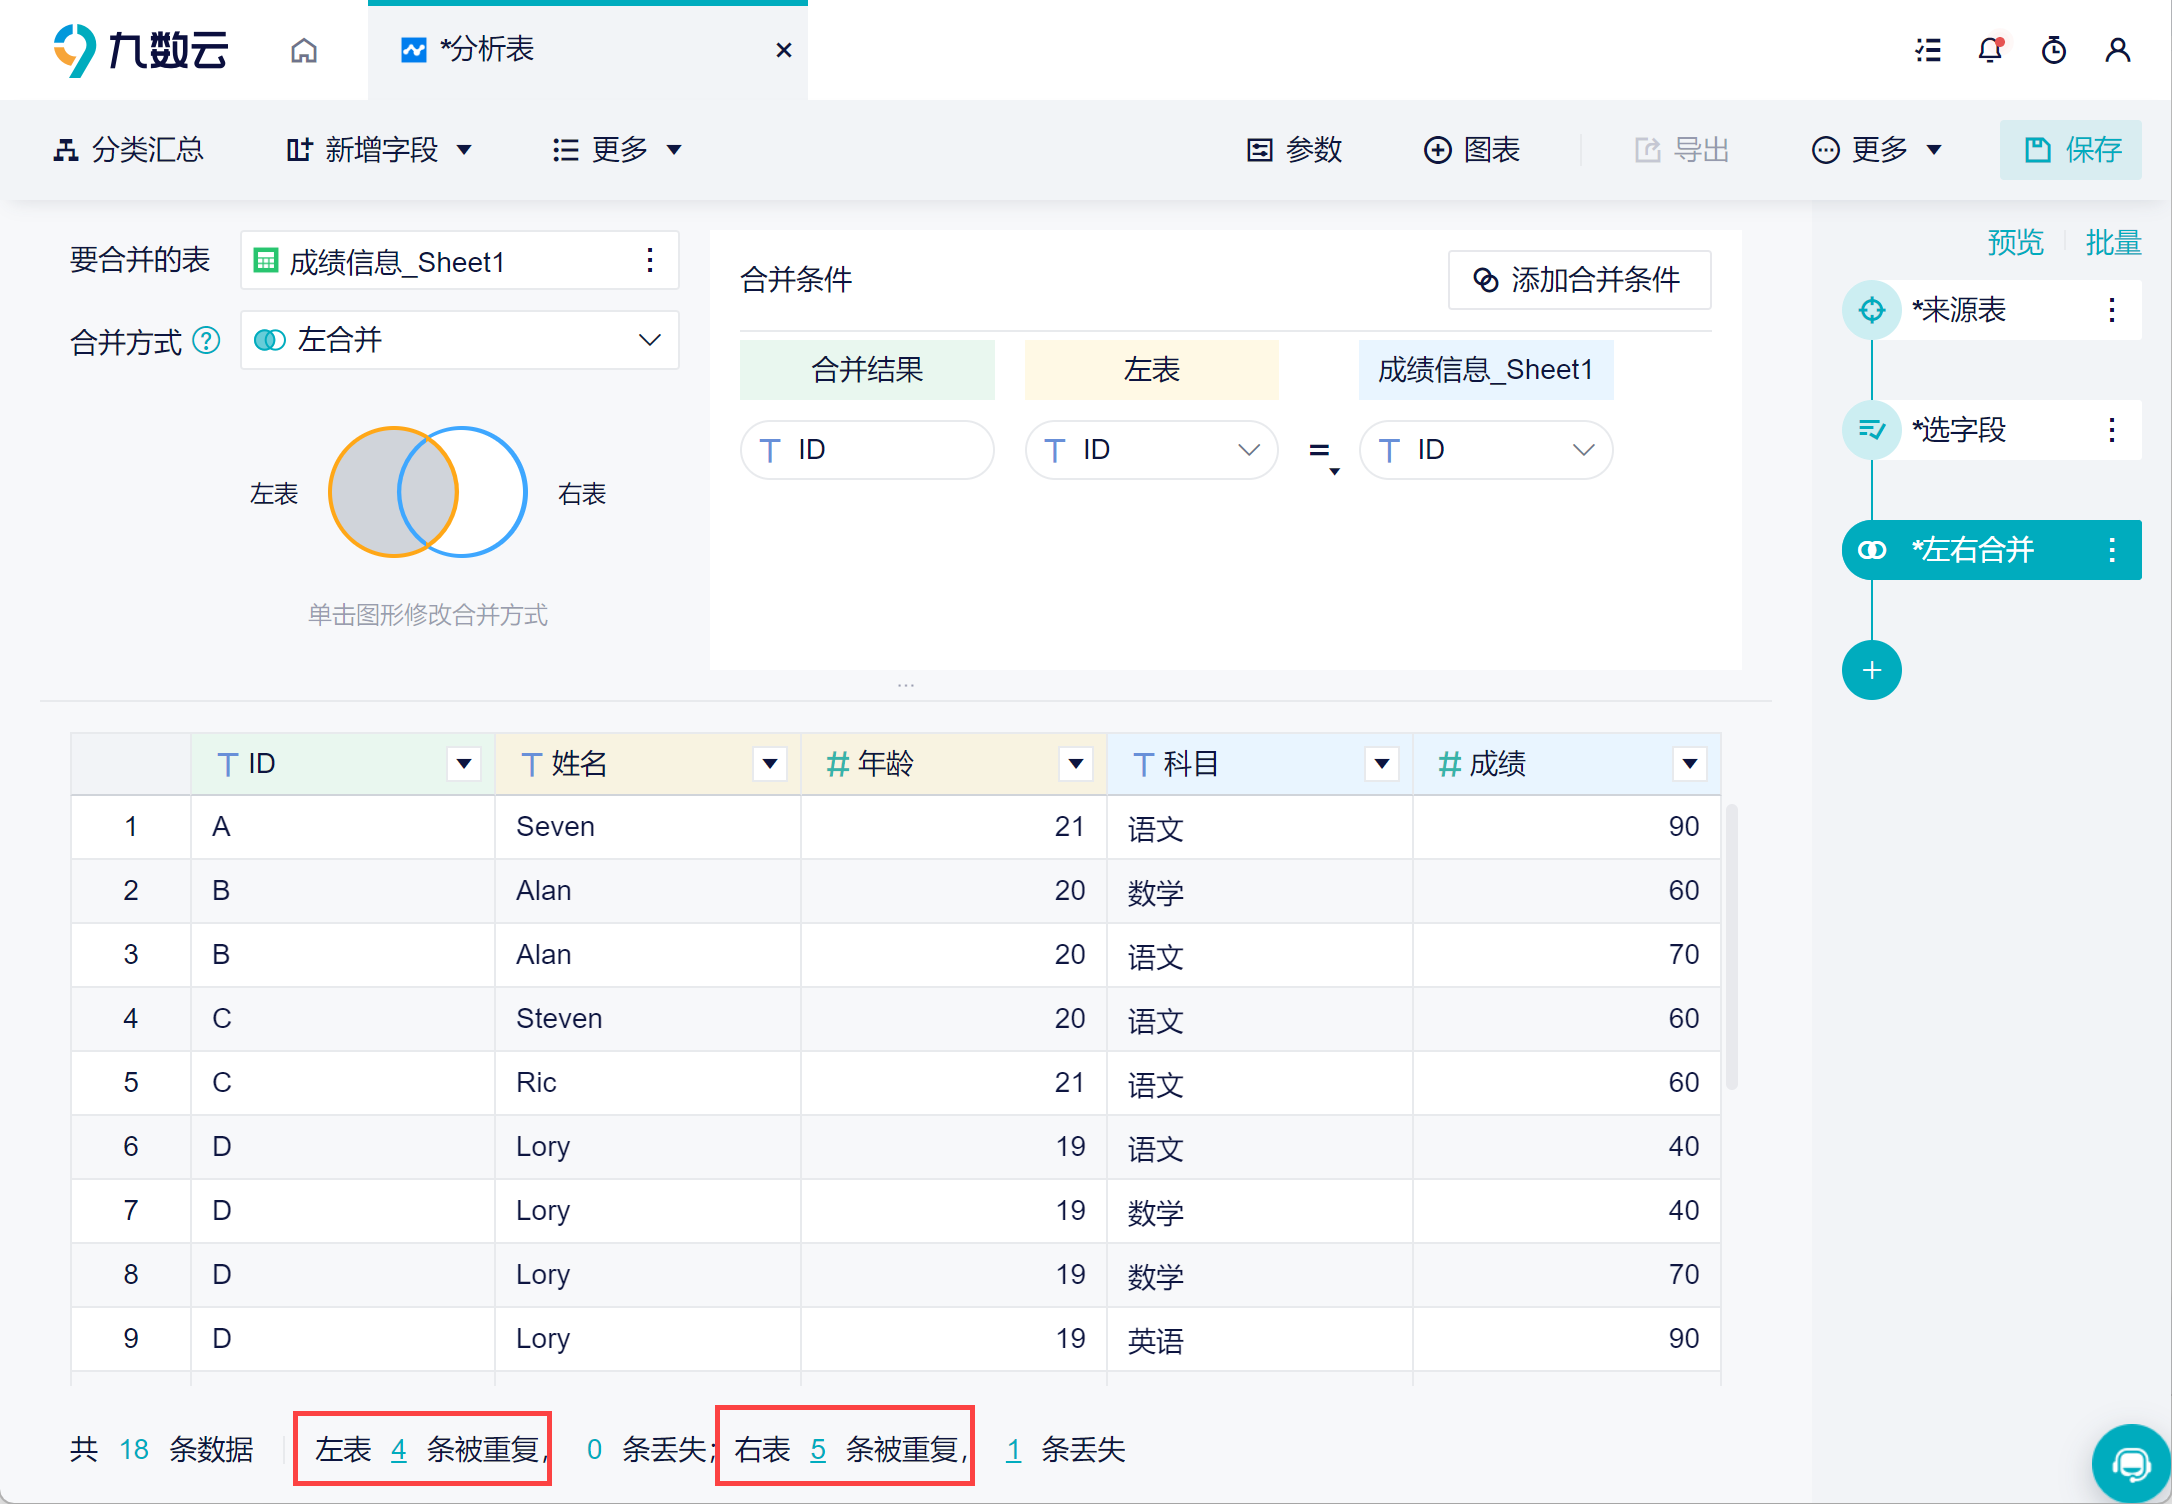Image resolution: width=2172 pixels, height=1504 pixels.
Task: Open the 新增字段 dropdown
Action: [x=378, y=150]
